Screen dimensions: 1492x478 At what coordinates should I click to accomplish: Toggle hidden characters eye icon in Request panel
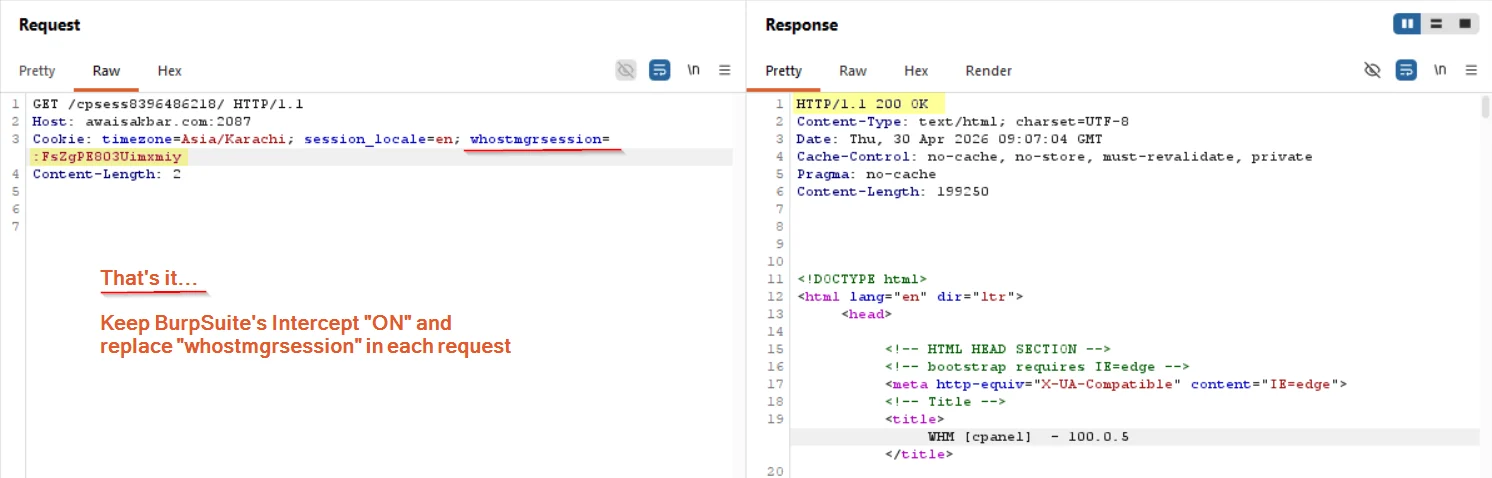coord(626,70)
